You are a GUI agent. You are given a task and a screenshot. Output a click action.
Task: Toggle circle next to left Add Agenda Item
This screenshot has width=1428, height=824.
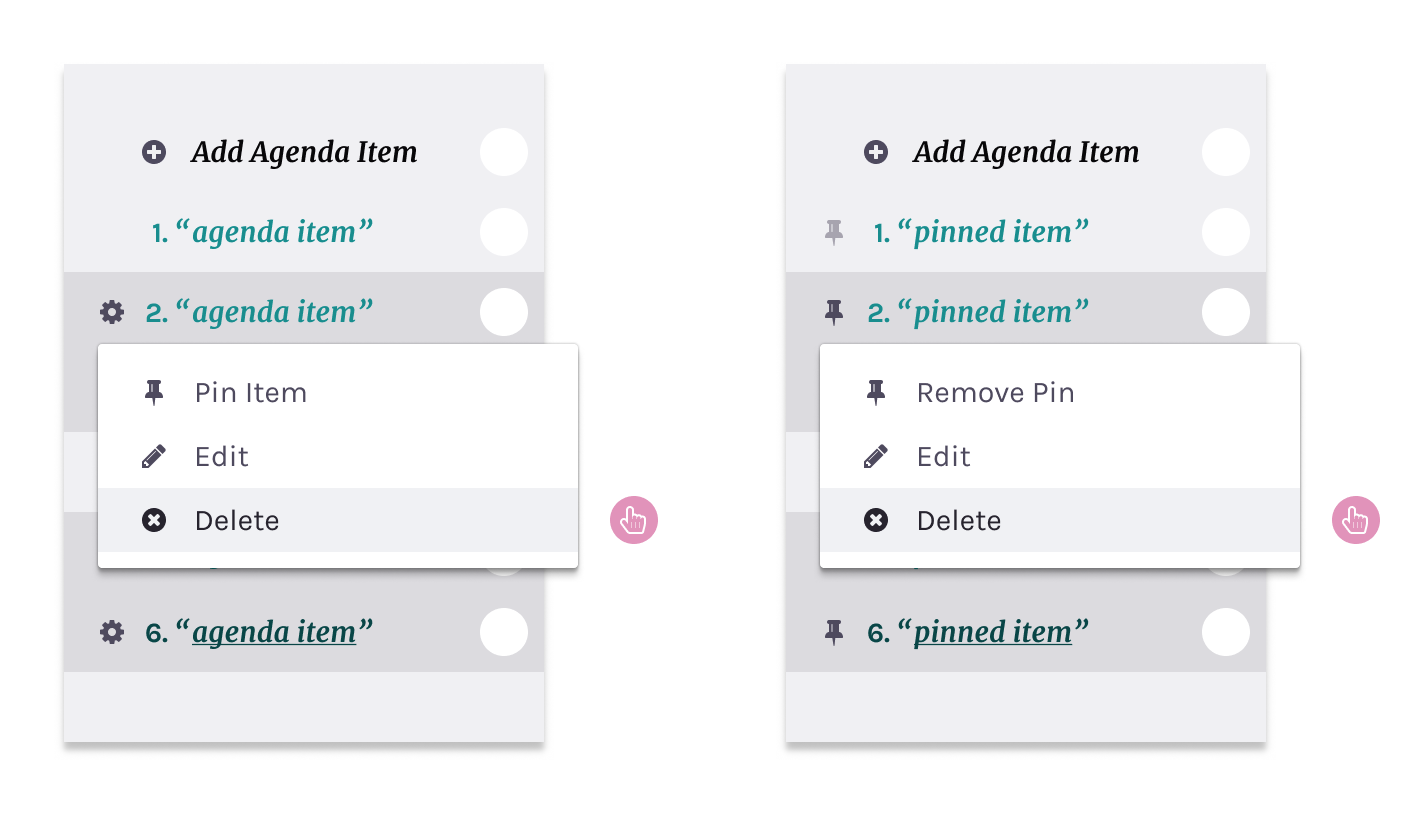(504, 152)
